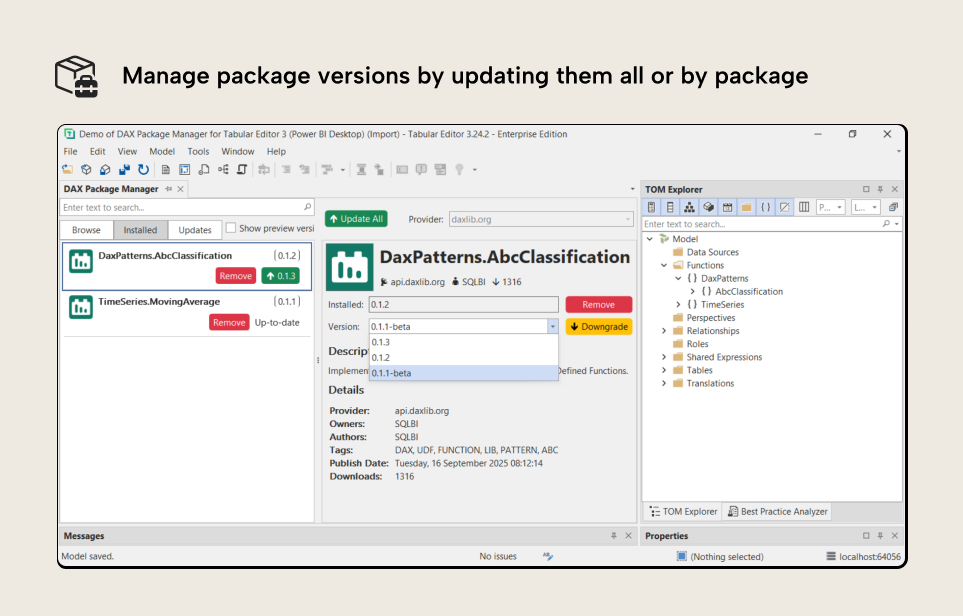
Task: Open the Tools menu
Action: coord(198,152)
